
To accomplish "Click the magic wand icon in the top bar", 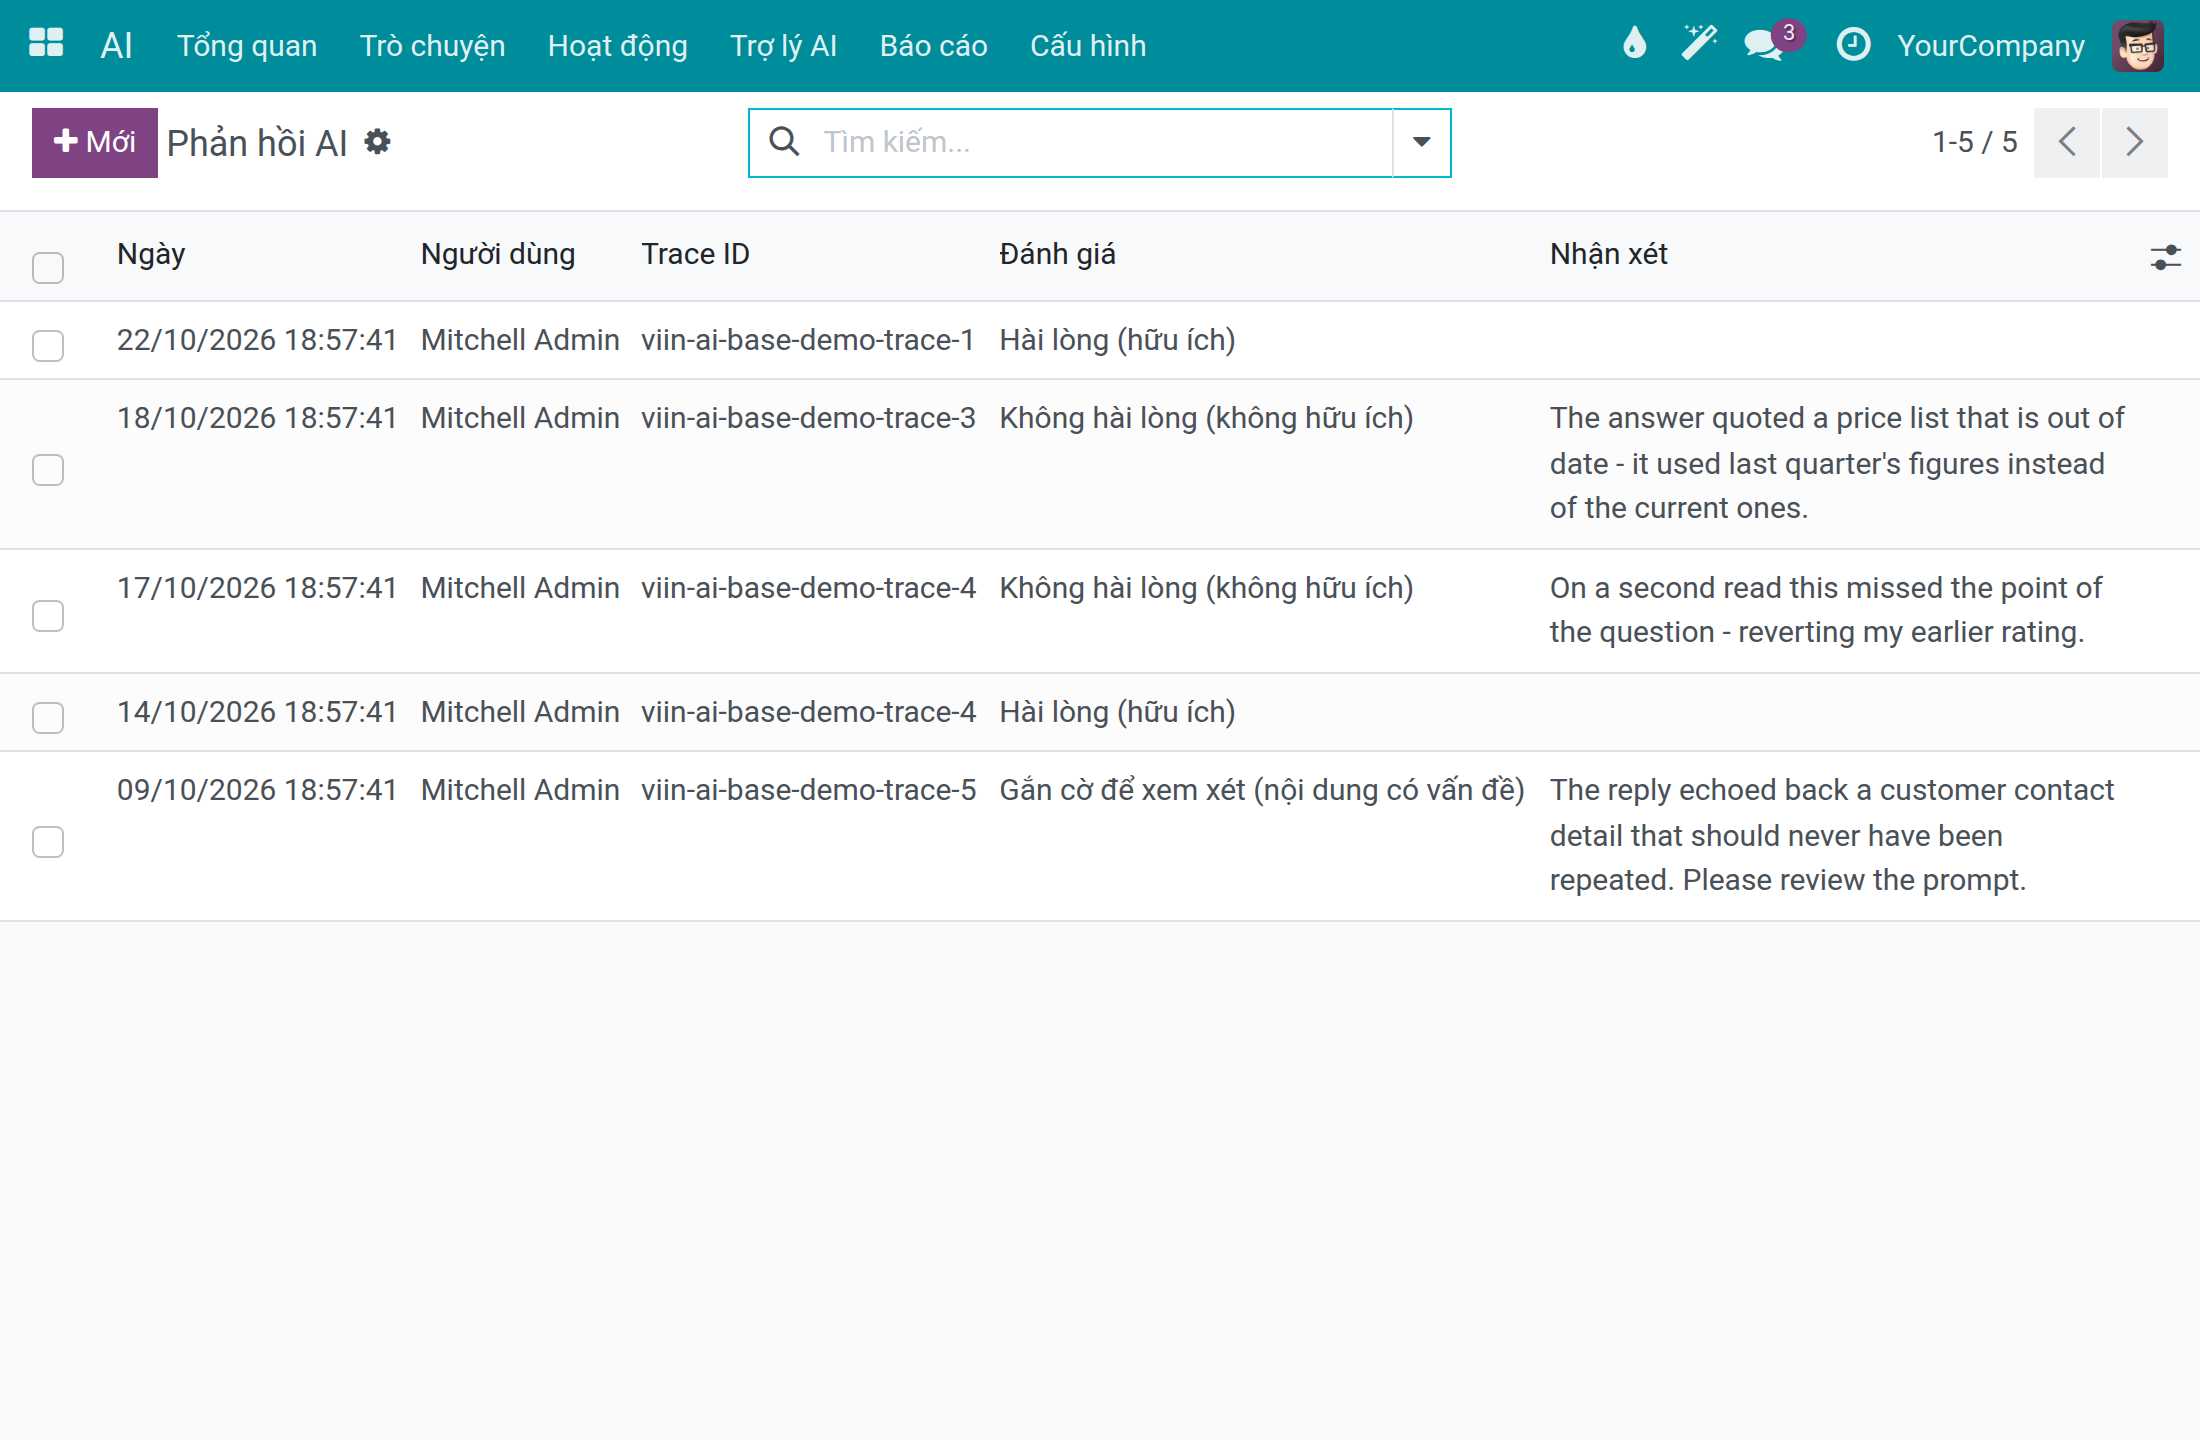I will pos(1699,43).
